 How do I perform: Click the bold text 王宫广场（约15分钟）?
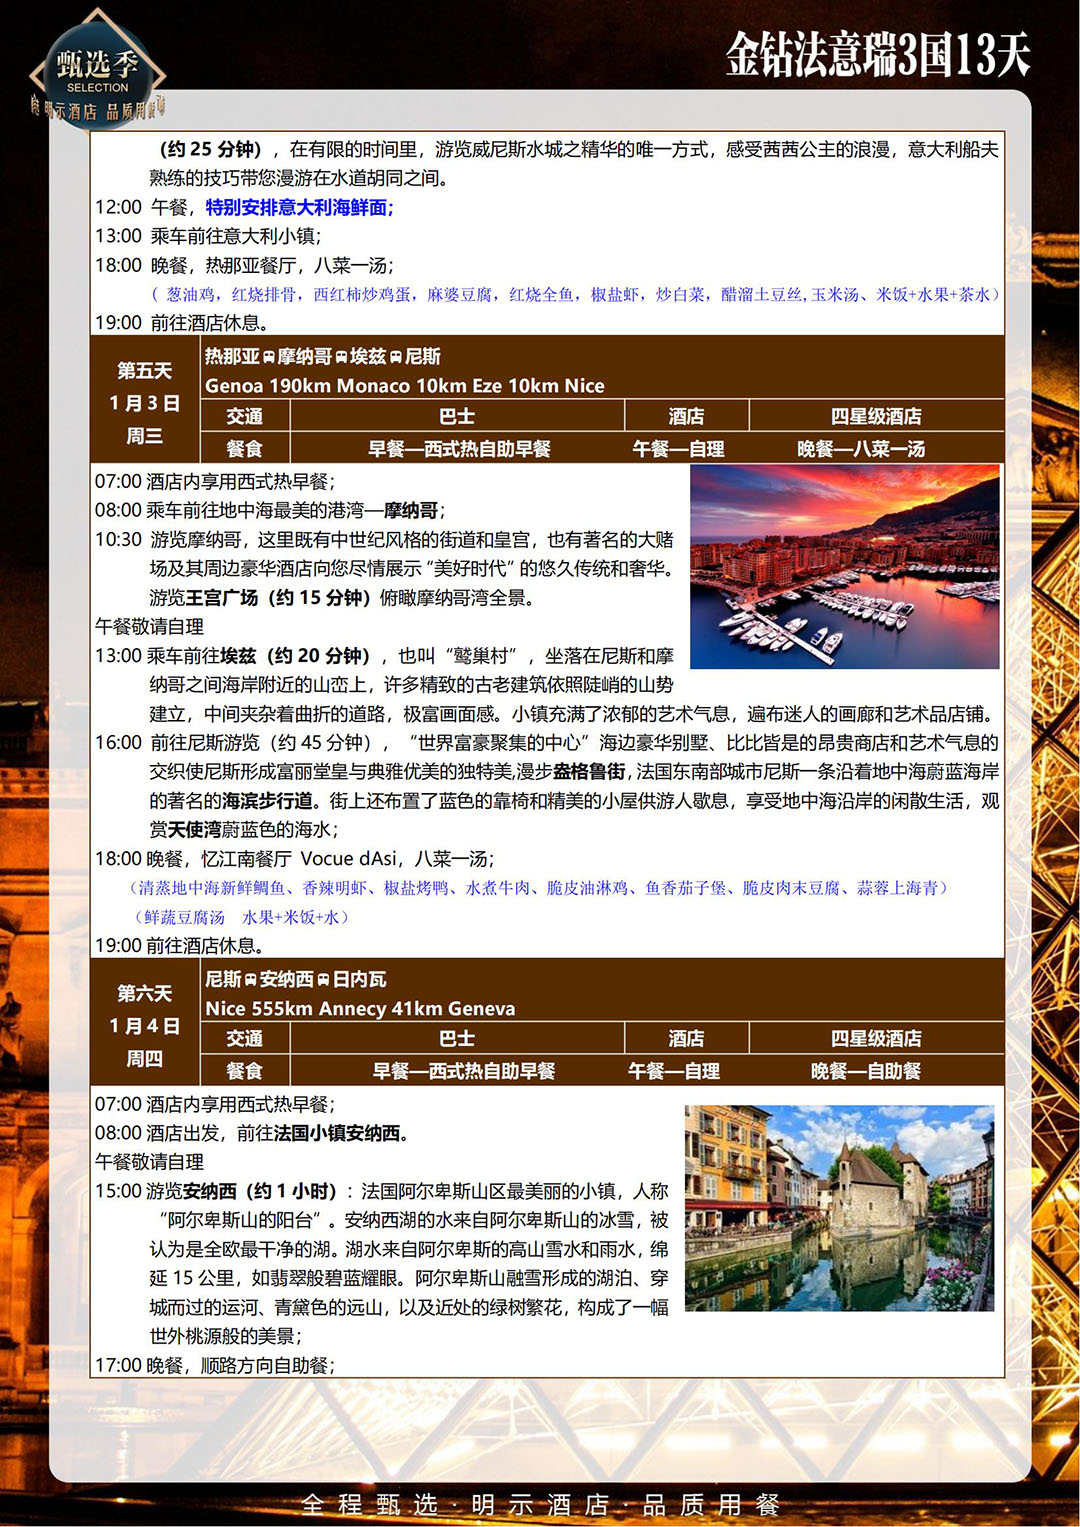(278, 598)
